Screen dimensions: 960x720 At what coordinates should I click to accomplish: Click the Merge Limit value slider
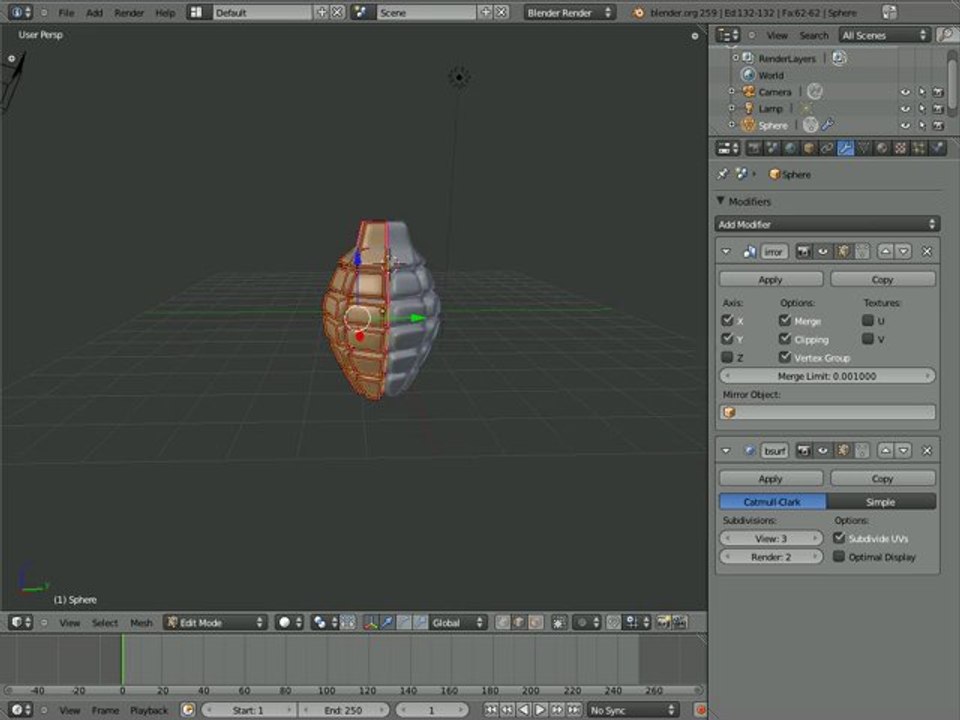(x=827, y=376)
